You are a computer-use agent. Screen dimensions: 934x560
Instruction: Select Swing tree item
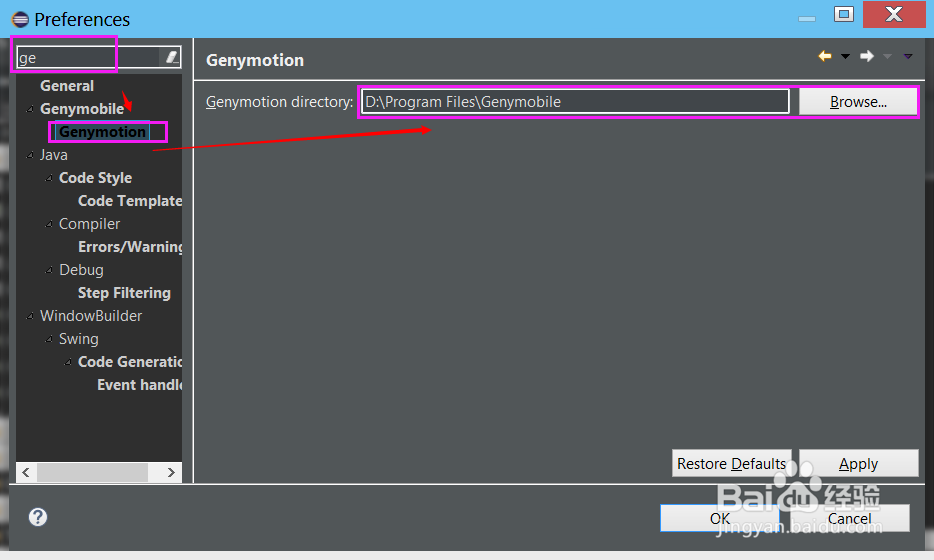click(x=79, y=339)
